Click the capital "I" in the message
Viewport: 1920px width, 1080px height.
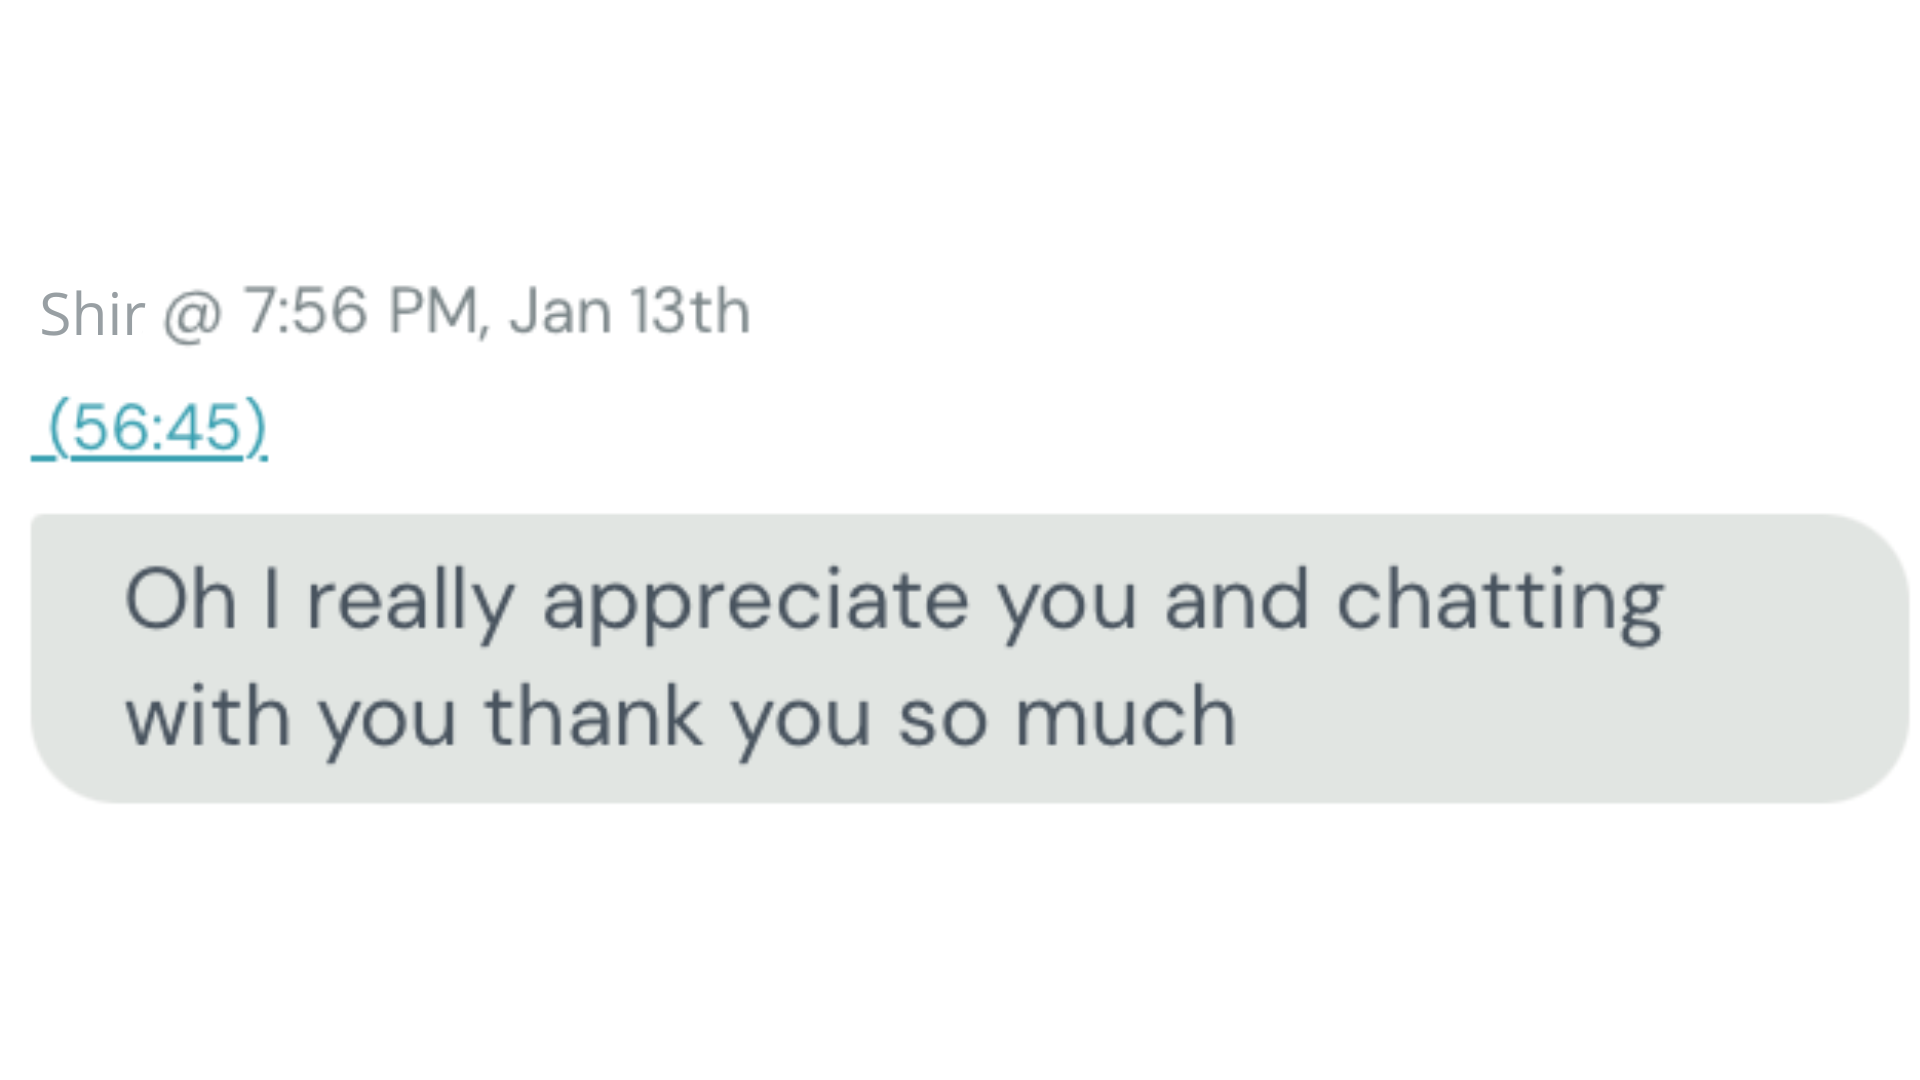tap(271, 601)
